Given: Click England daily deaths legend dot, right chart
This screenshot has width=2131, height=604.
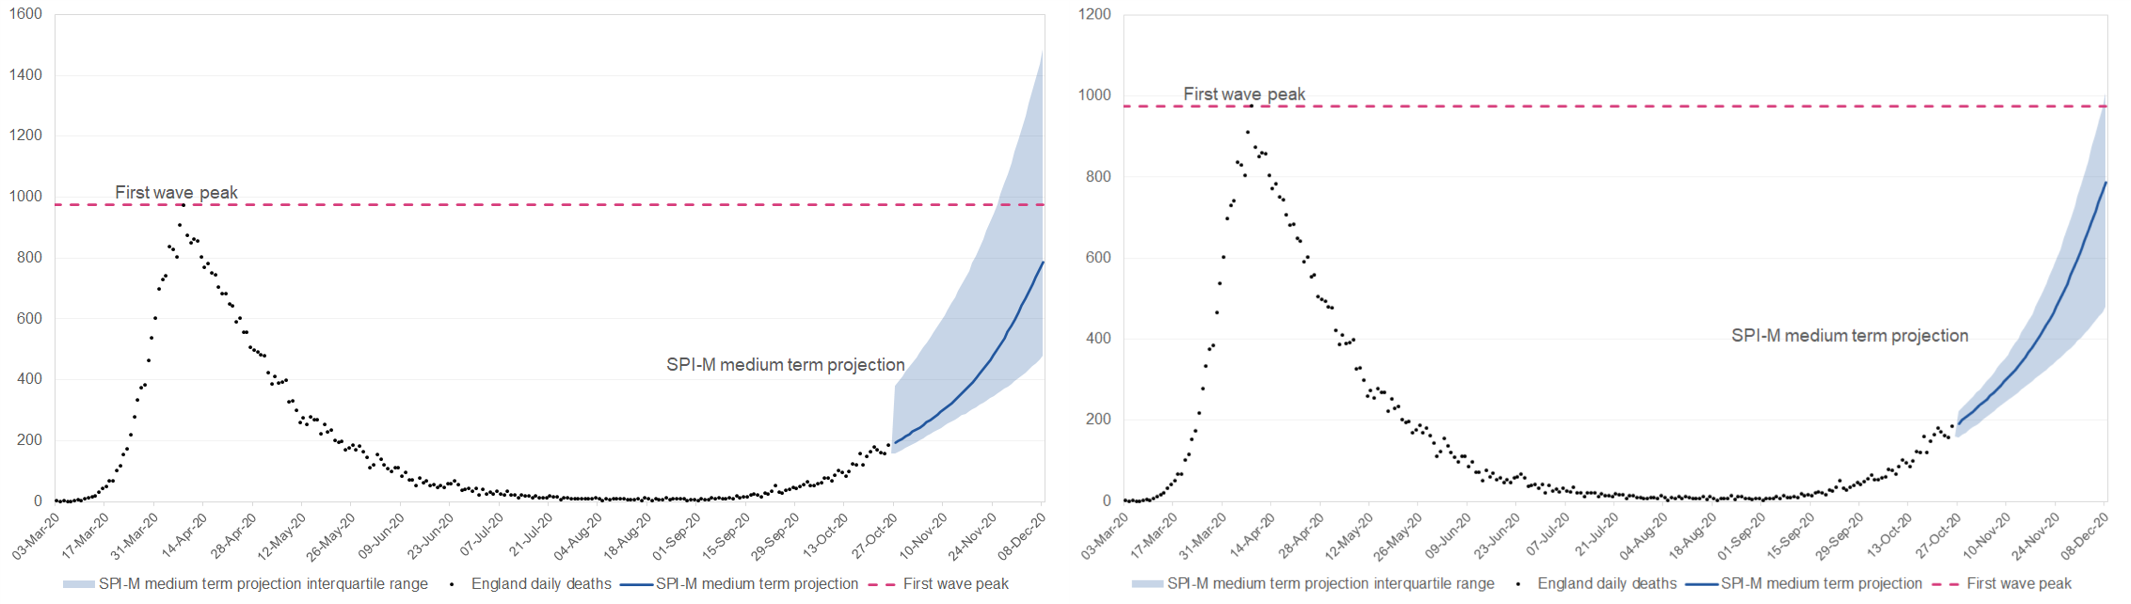Looking at the screenshot, I should 1518,584.
